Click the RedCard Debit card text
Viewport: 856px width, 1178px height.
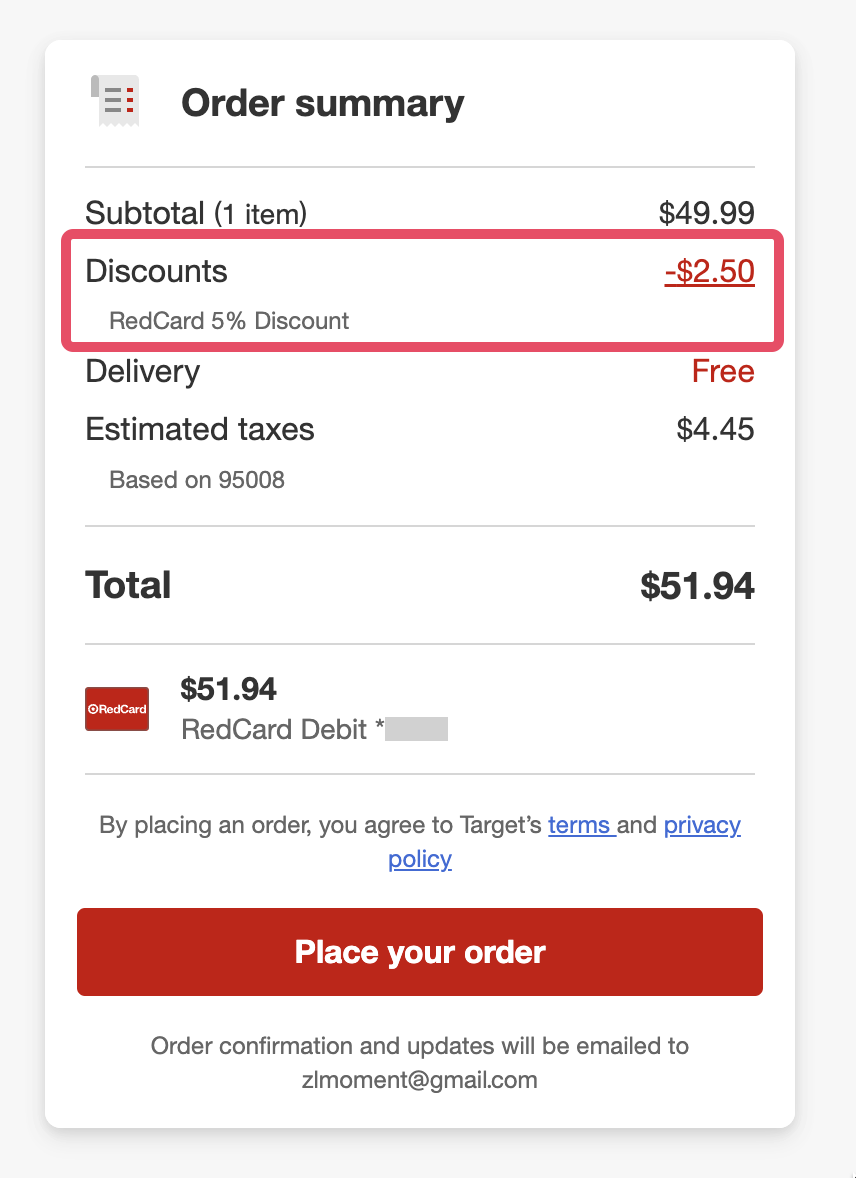275,729
